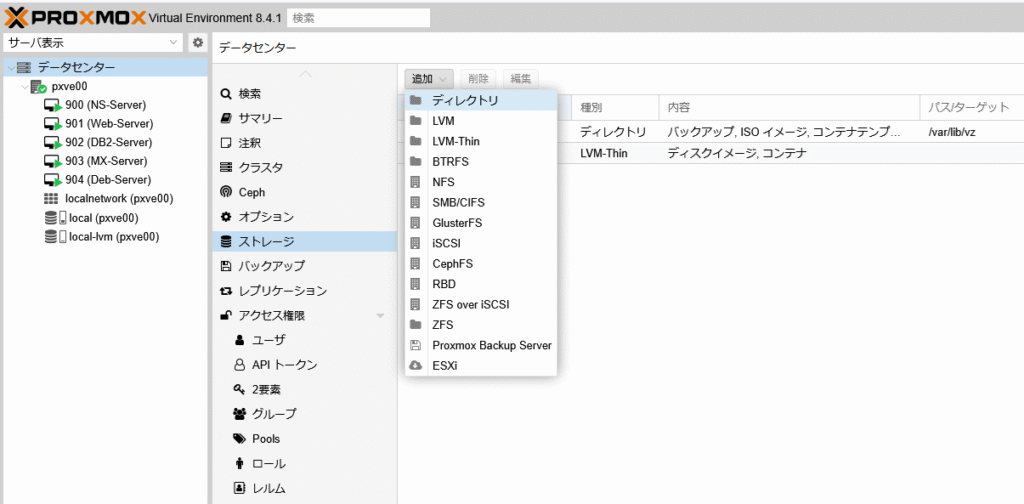Click the local (pxve00) storage icon
This screenshot has height=504, width=1024.
coord(56,218)
